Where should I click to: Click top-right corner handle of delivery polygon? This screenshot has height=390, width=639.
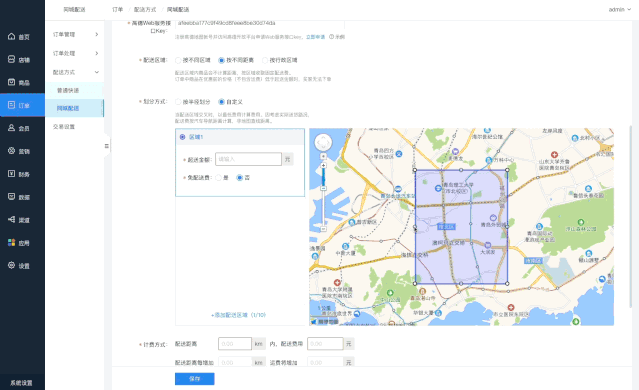pos(507,170)
